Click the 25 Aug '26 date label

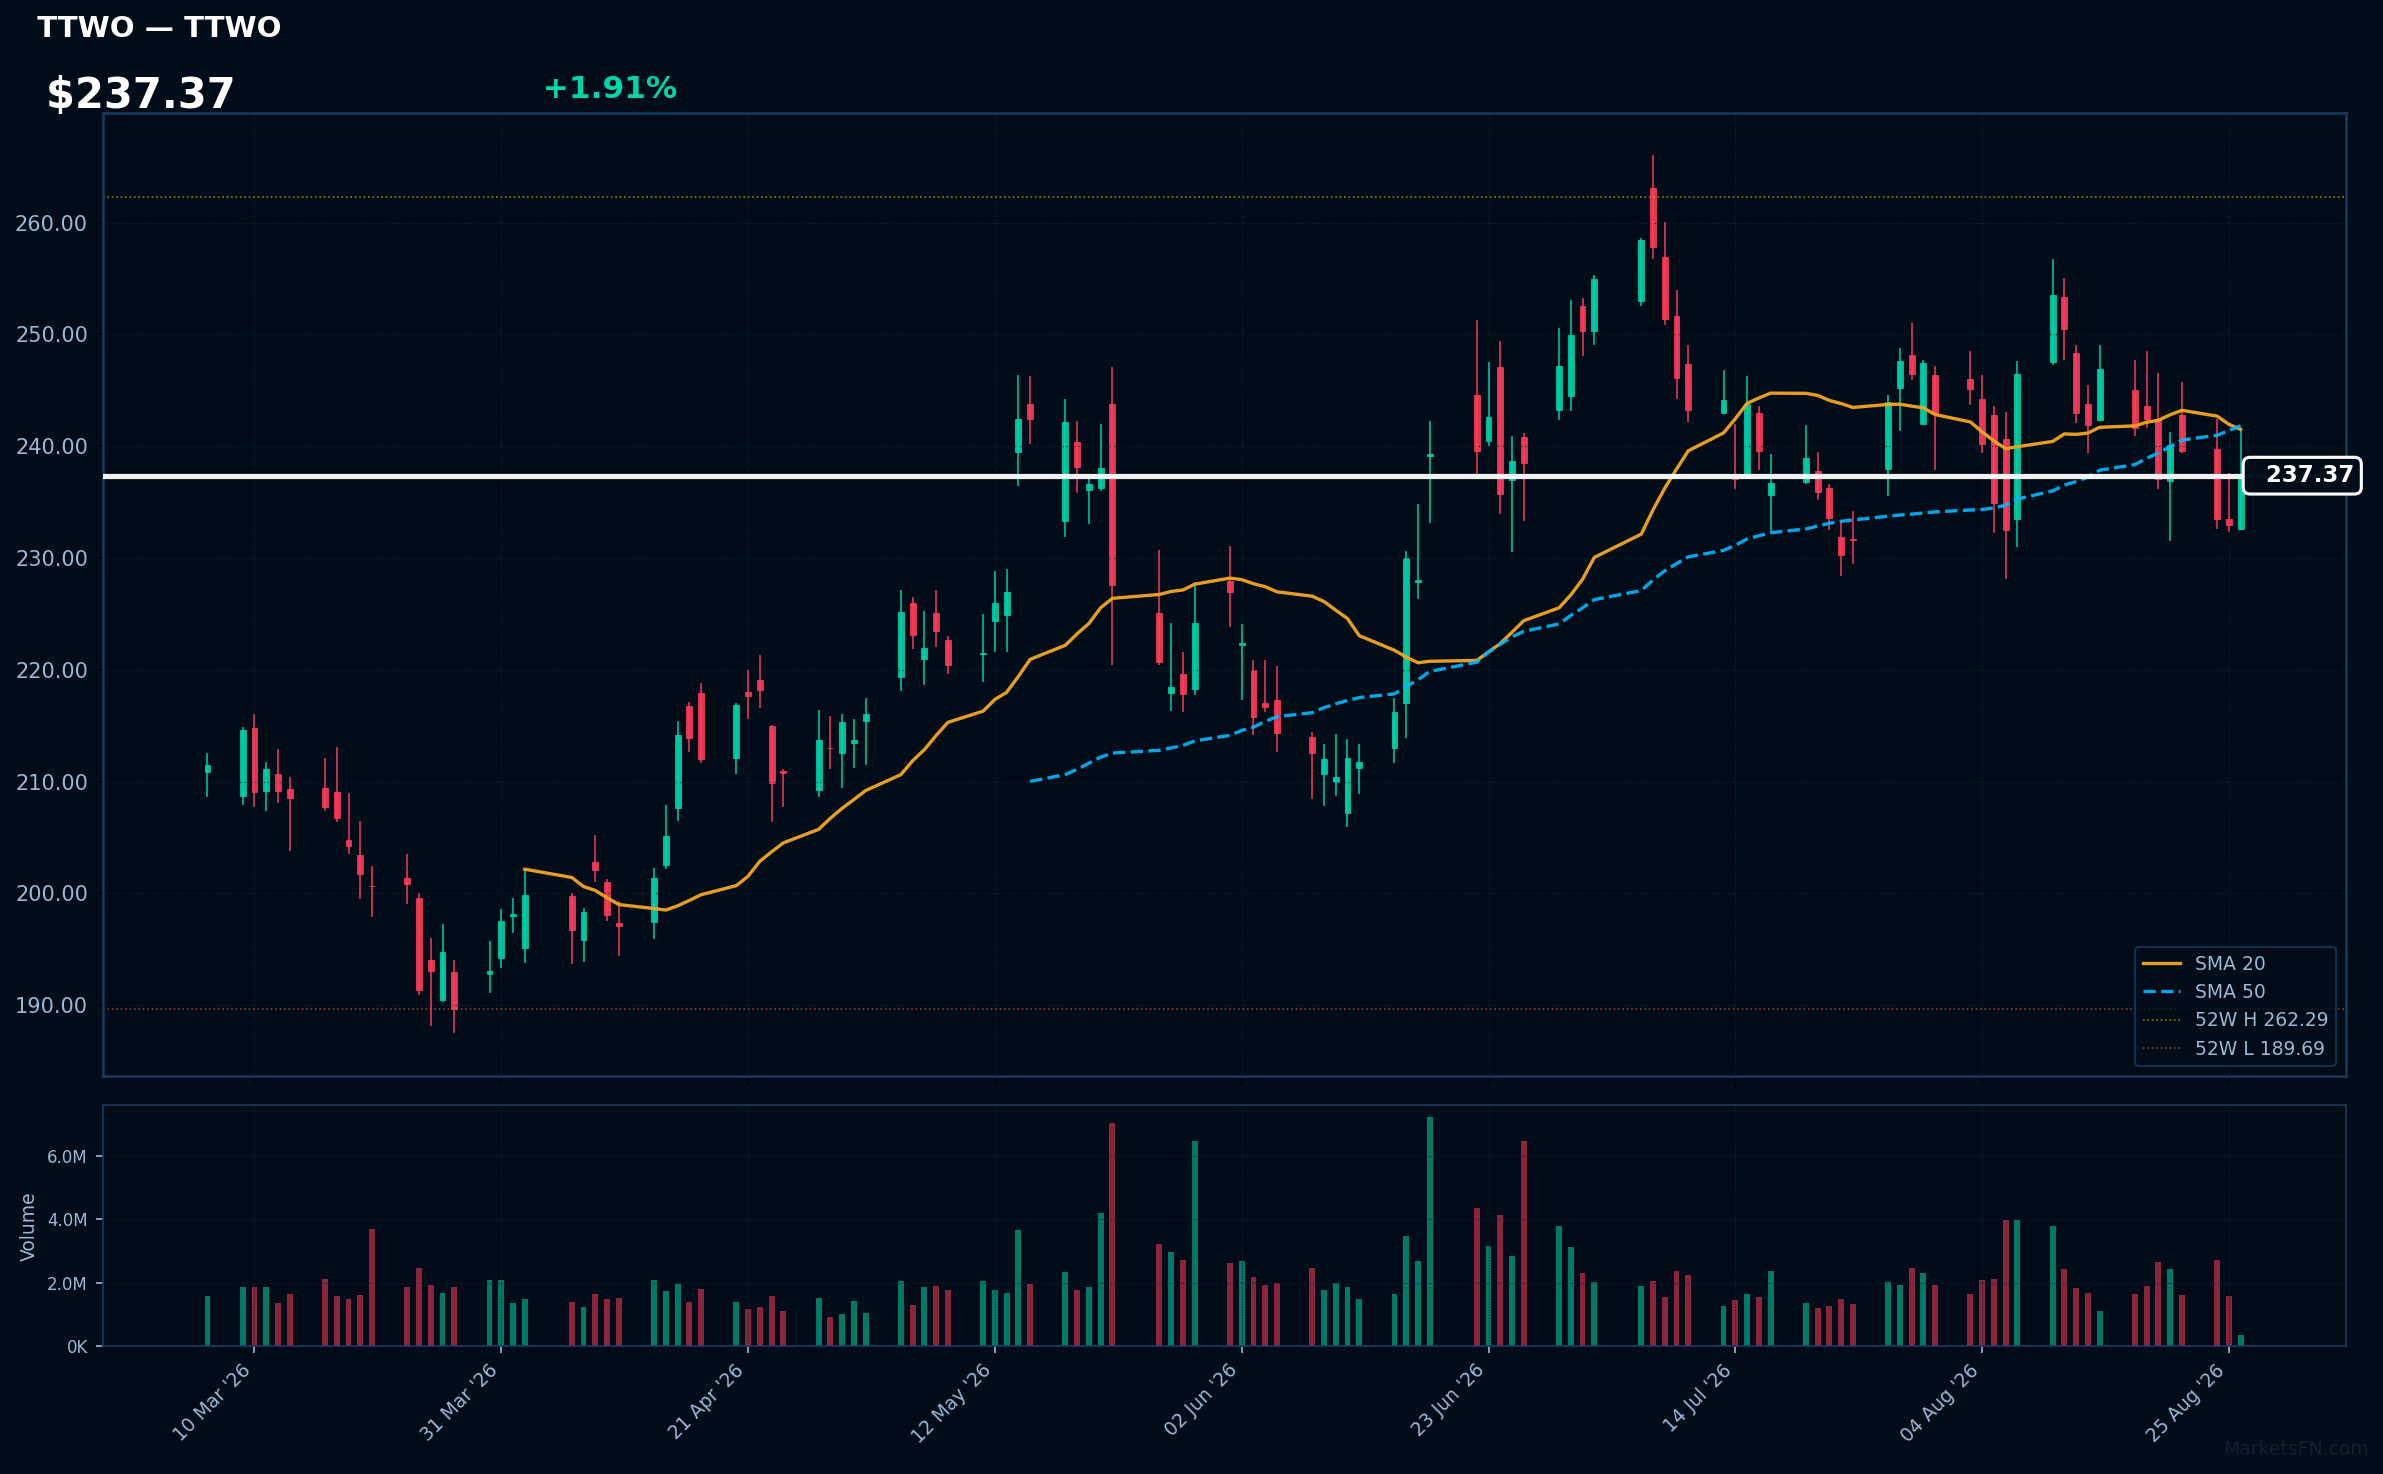pyautogui.click(x=2185, y=1402)
